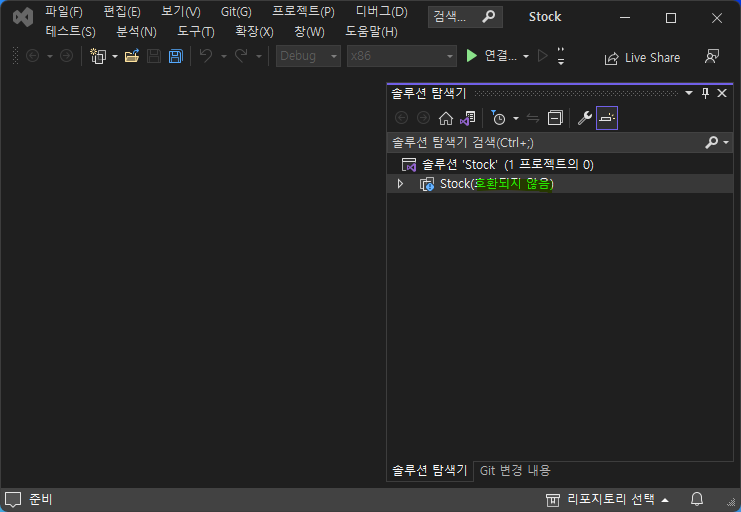This screenshot has width=741, height=512.
Task: Open the 디버그(D) menu
Action: pyautogui.click(x=381, y=12)
